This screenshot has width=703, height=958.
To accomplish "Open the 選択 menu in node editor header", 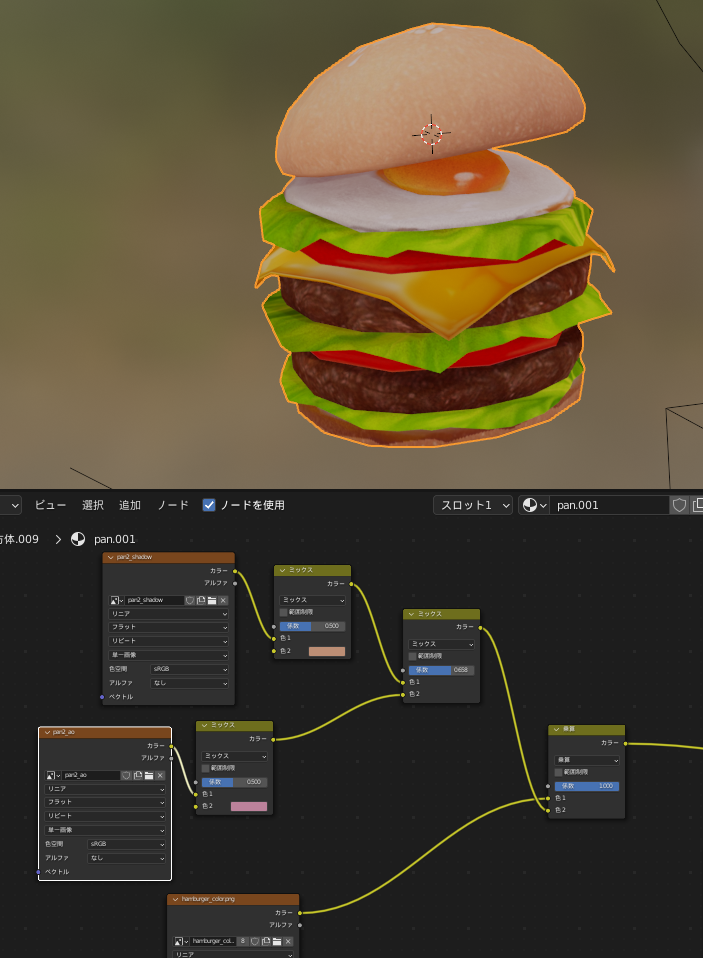I will tap(92, 505).
